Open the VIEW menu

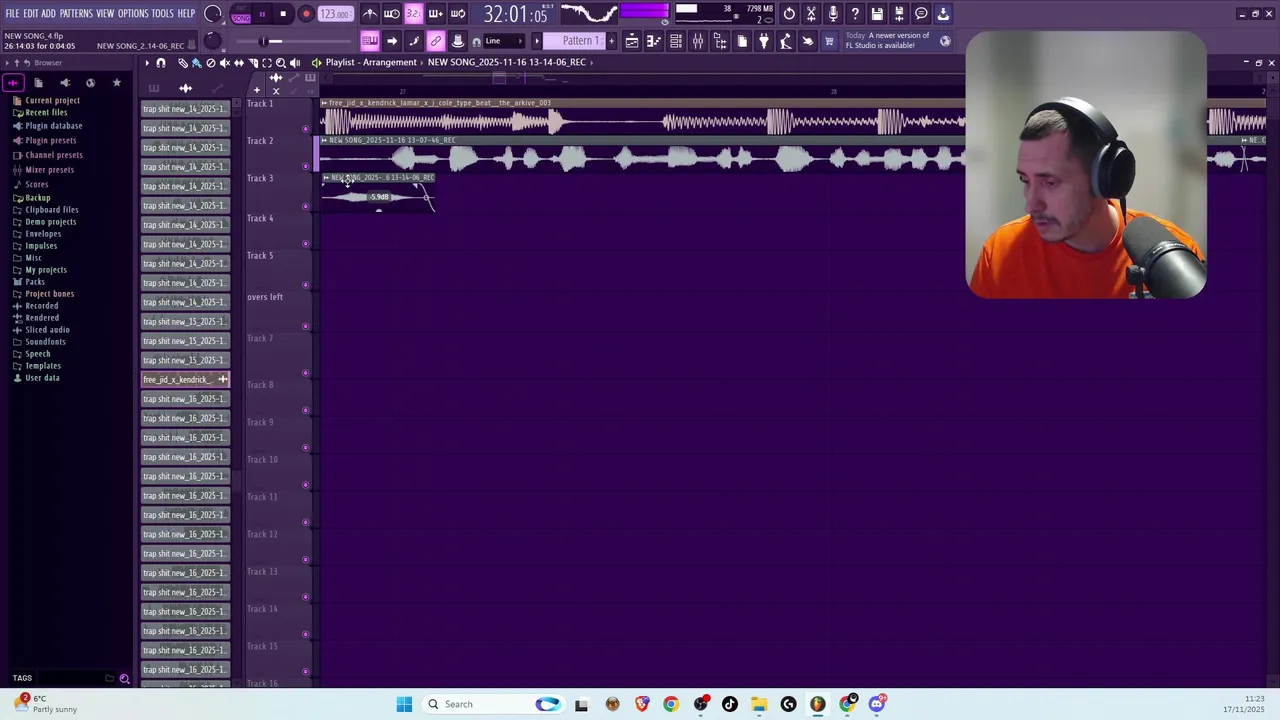coord(105,14)
